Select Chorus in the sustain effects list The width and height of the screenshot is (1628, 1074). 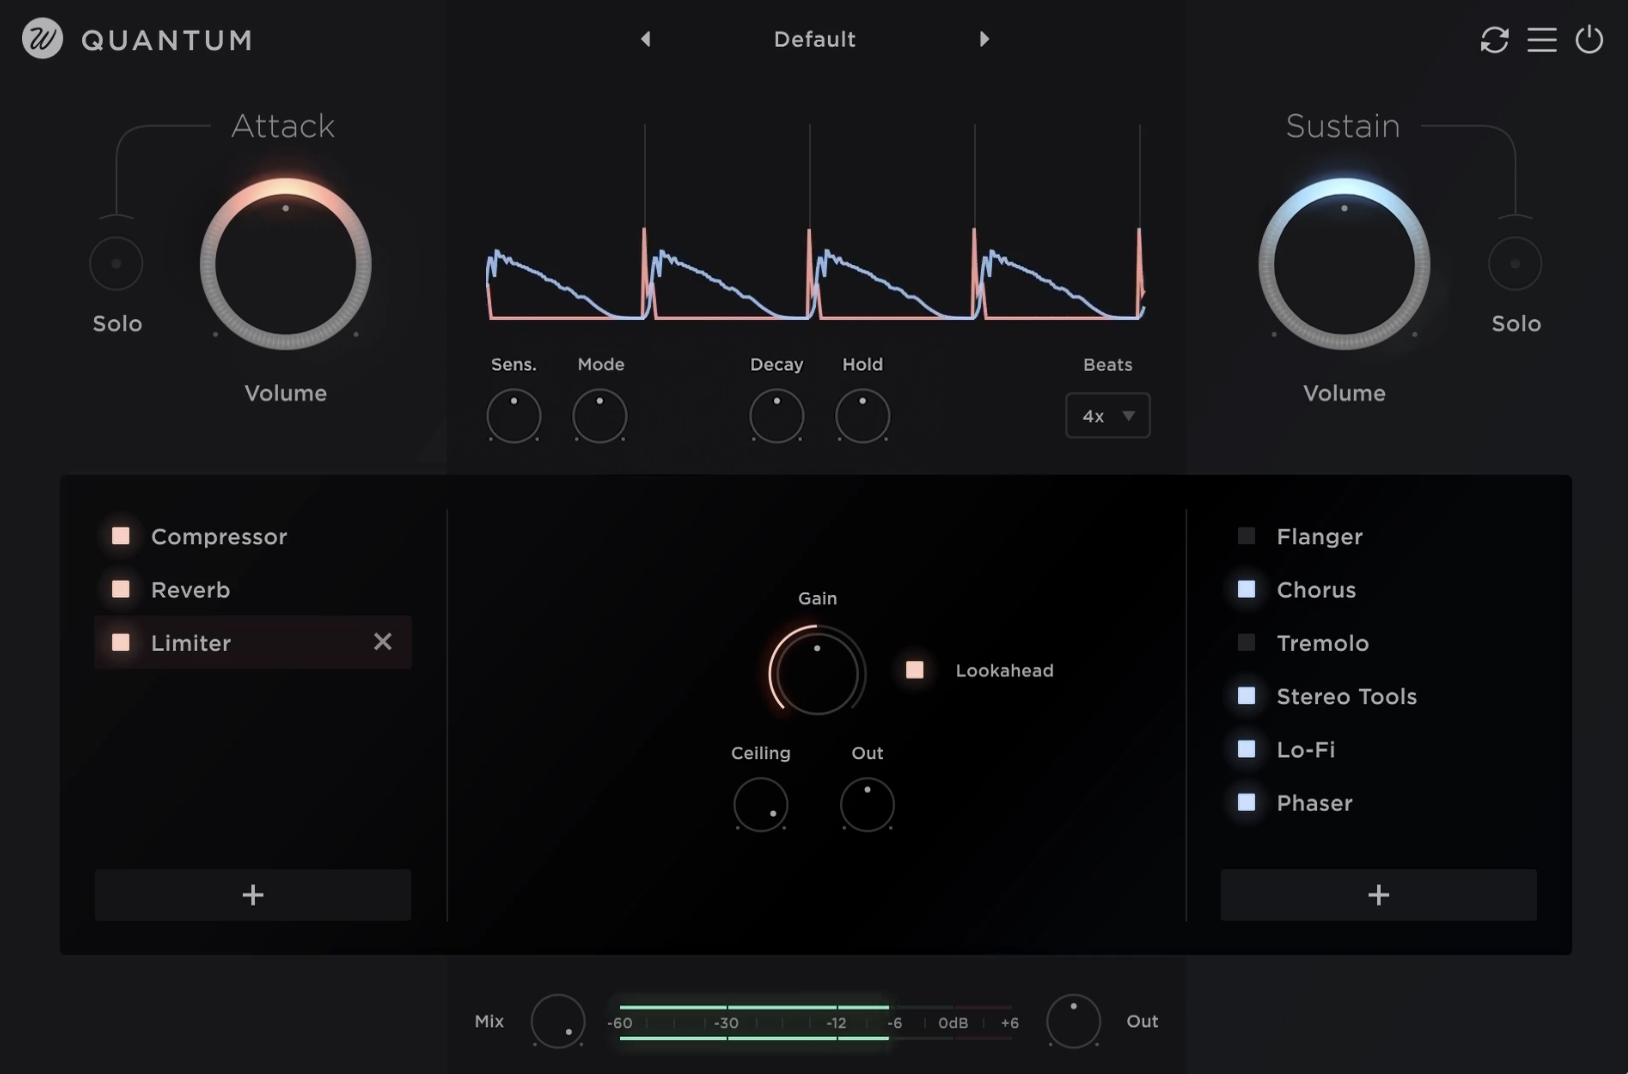coord(1317,590)
